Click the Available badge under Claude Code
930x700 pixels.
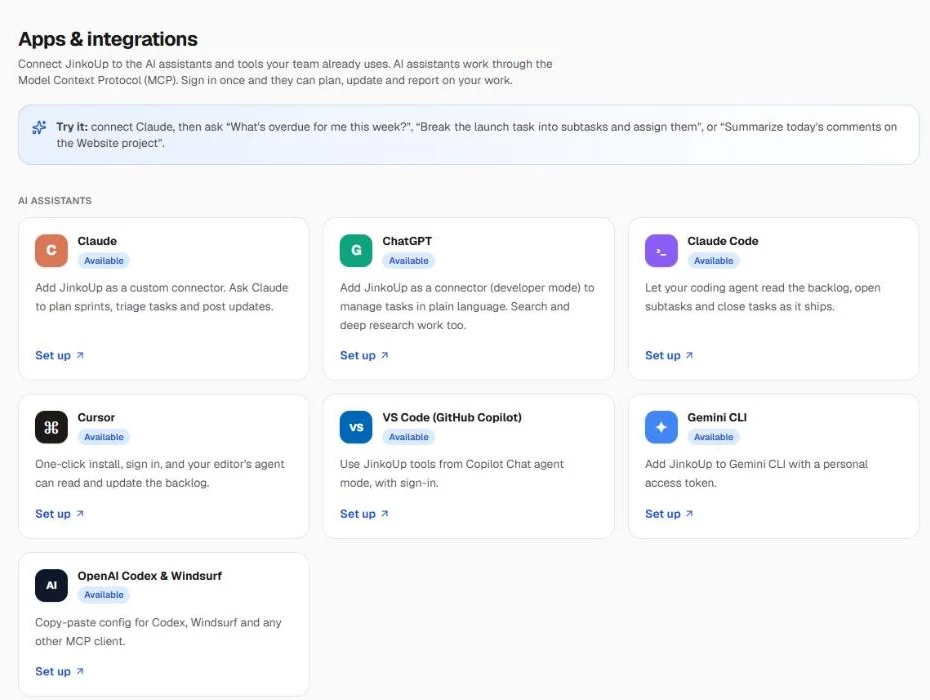coord(714,260)
